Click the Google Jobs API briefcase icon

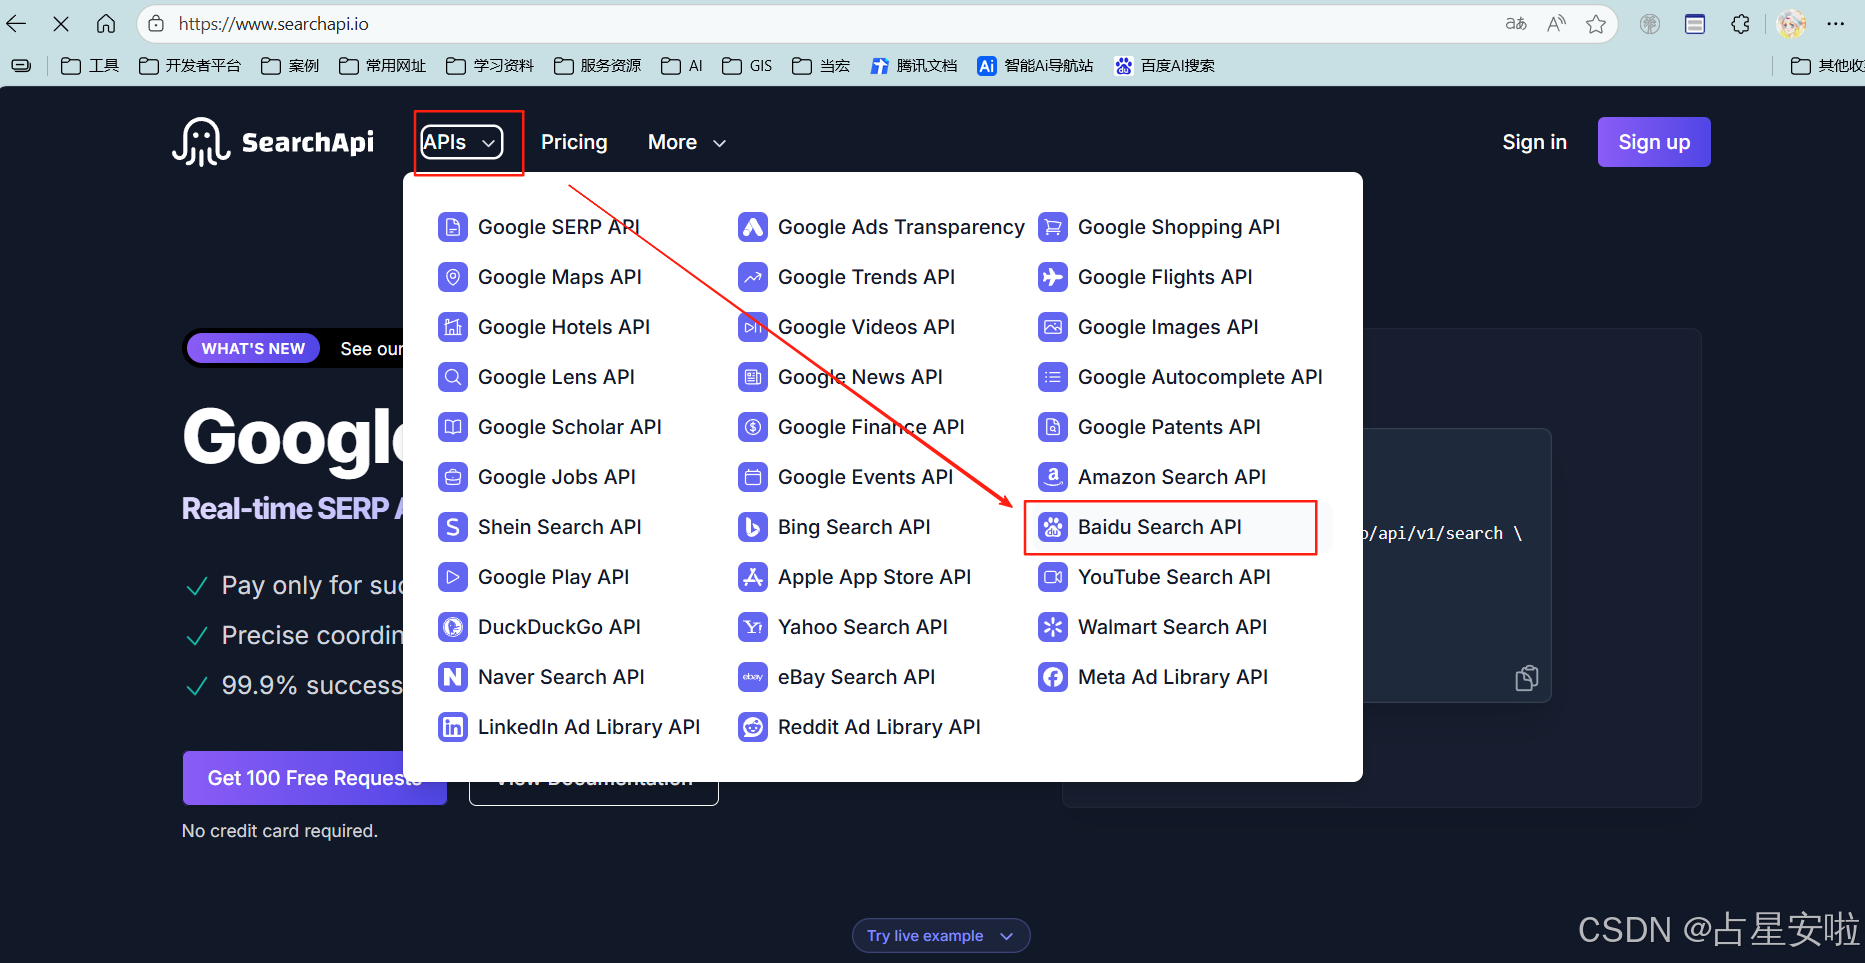point(453,477)
